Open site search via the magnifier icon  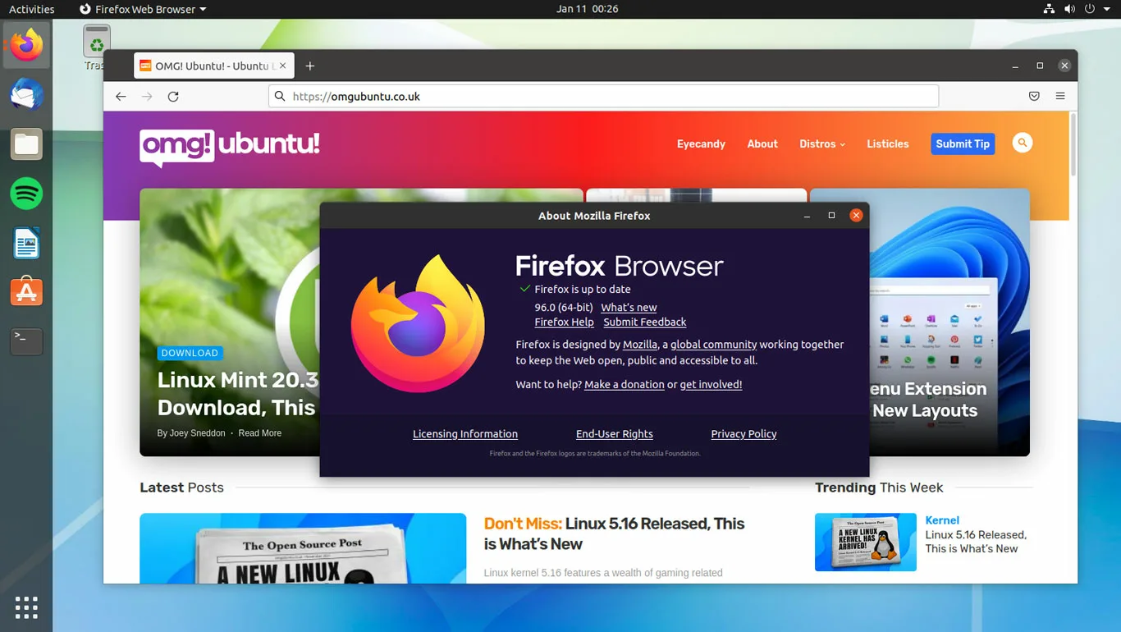coord(1022,143)
